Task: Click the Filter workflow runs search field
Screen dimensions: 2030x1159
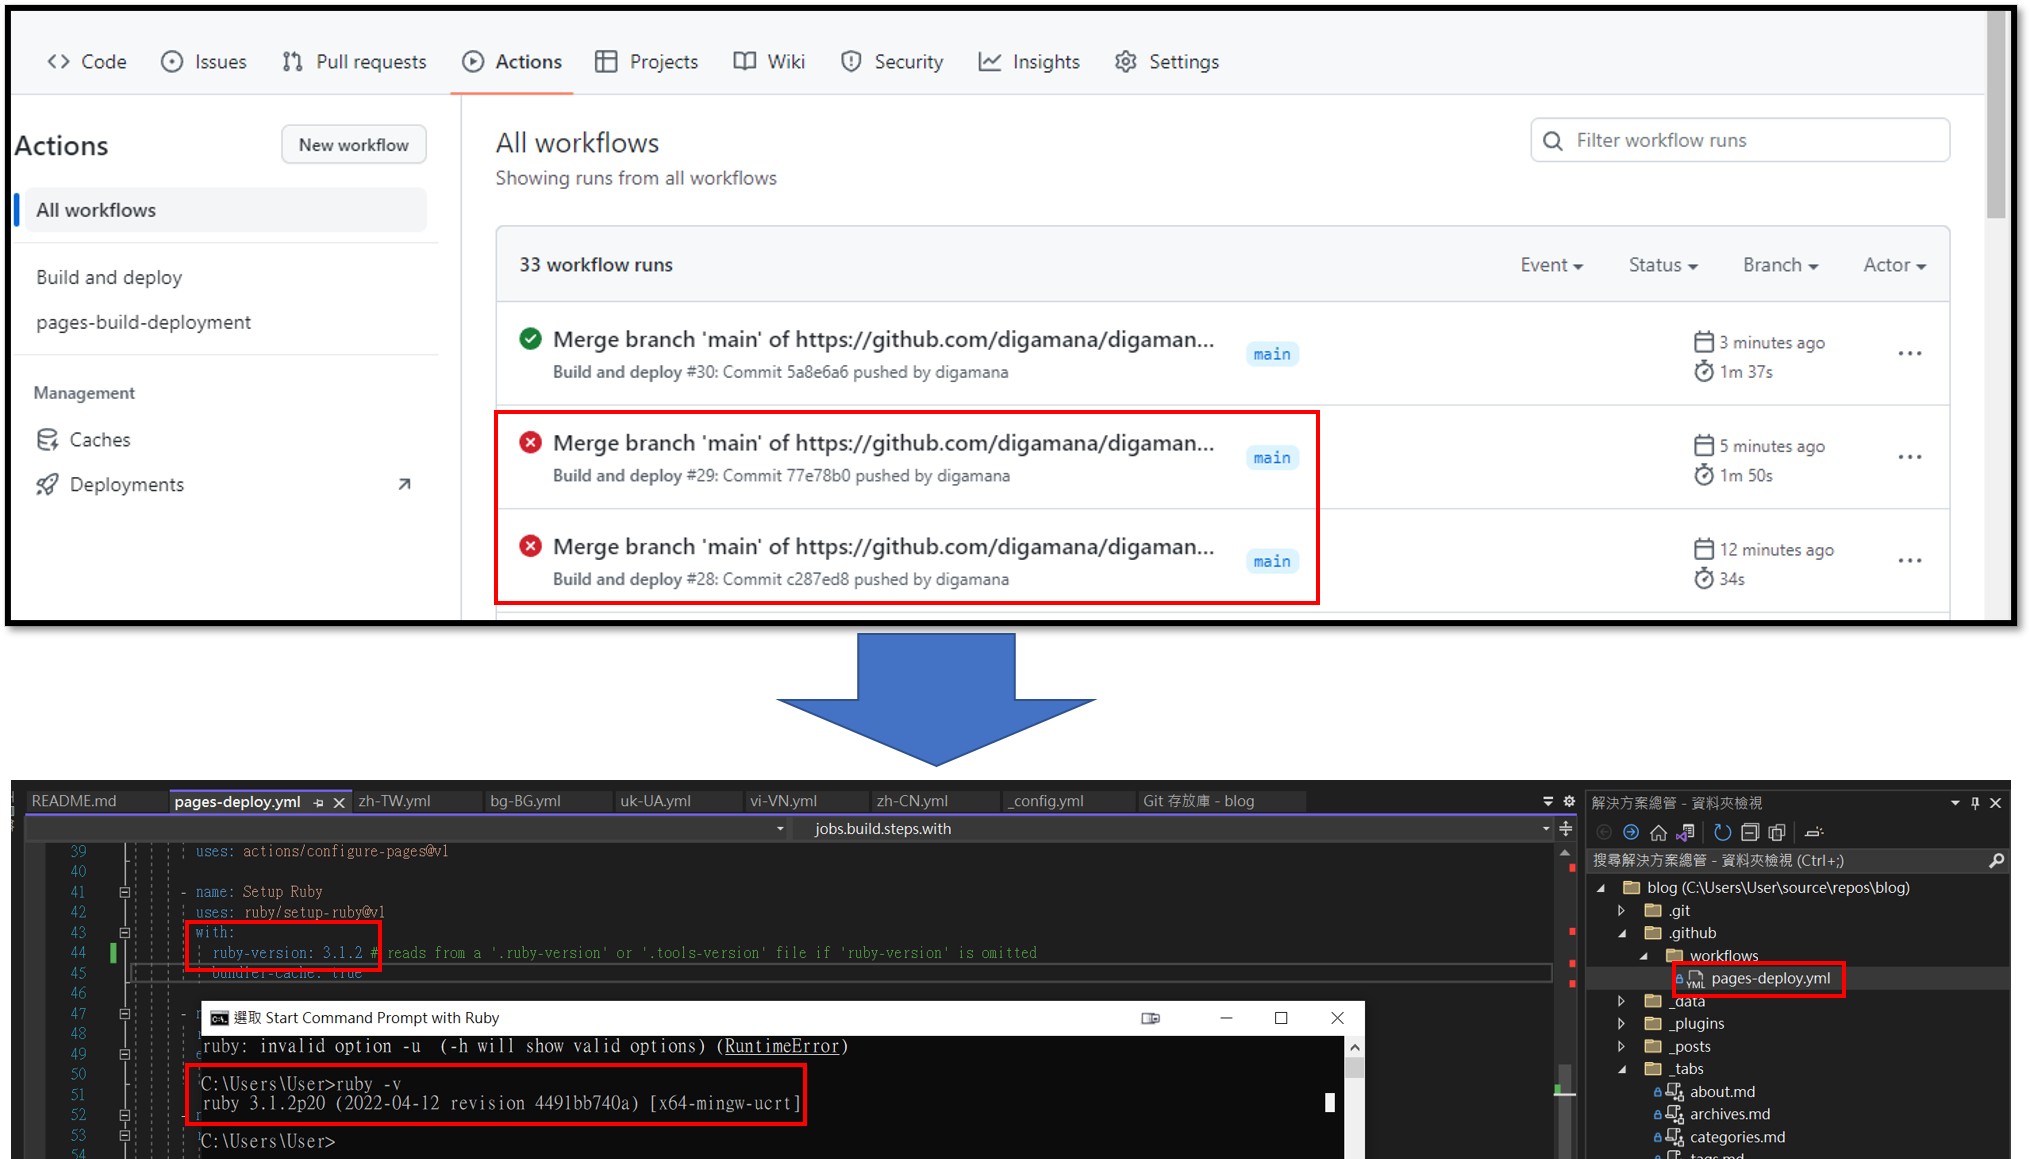Action: coord(1739,140)
